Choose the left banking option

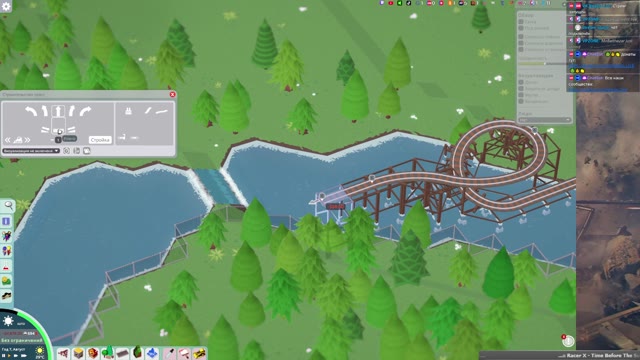coord(44,130)
